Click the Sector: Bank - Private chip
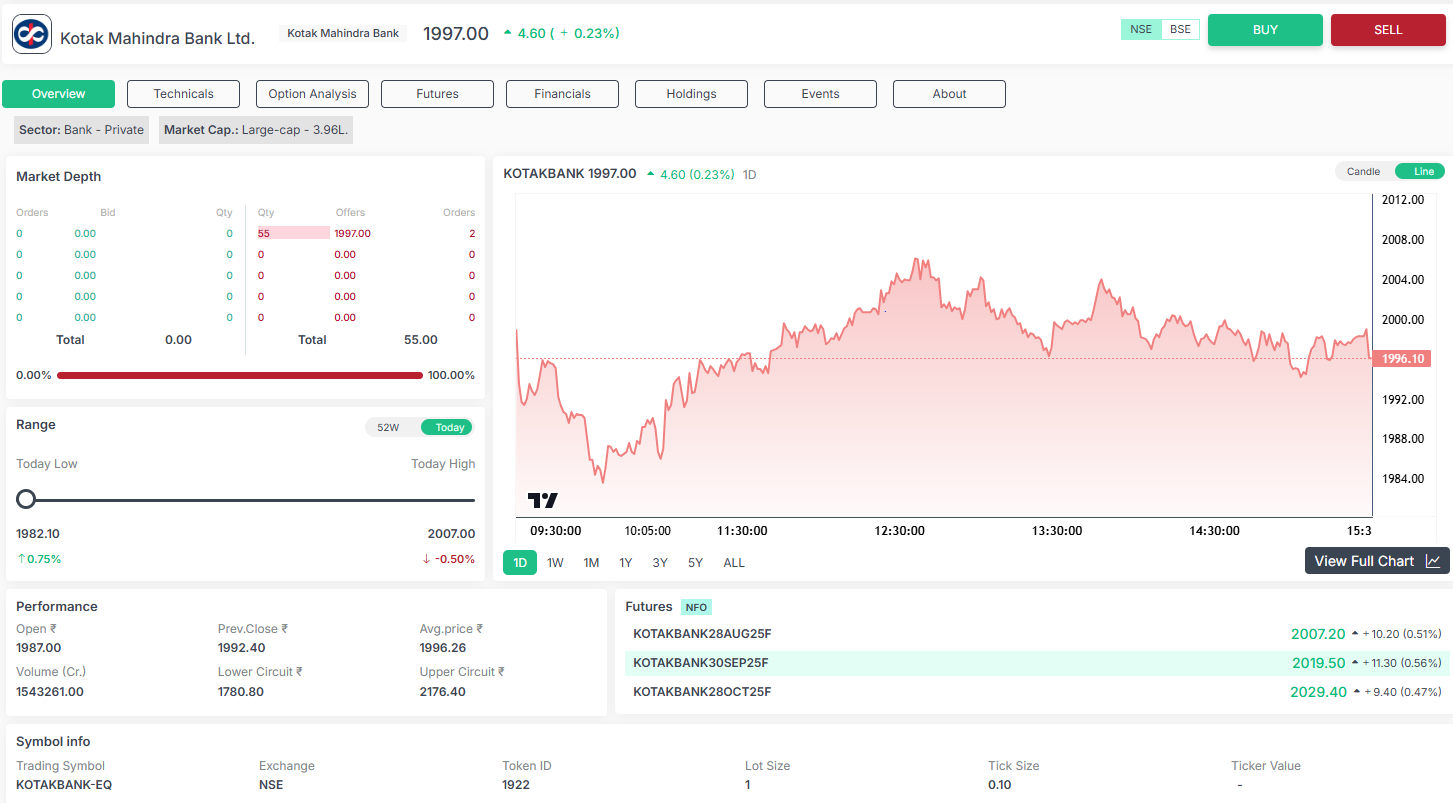Screen dimensions: 1453x803 81,130
